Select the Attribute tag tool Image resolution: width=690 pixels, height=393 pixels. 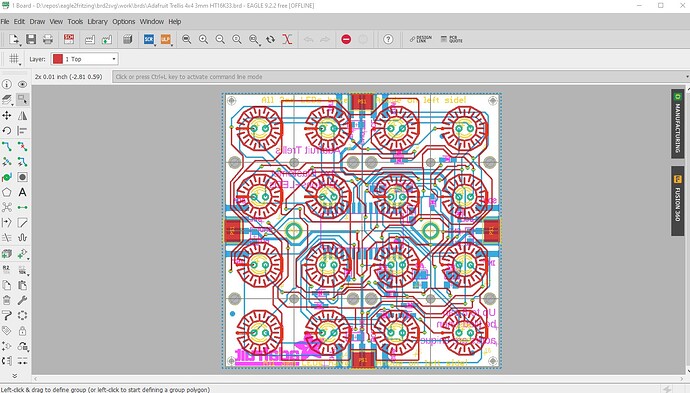[x=7, y=331]
